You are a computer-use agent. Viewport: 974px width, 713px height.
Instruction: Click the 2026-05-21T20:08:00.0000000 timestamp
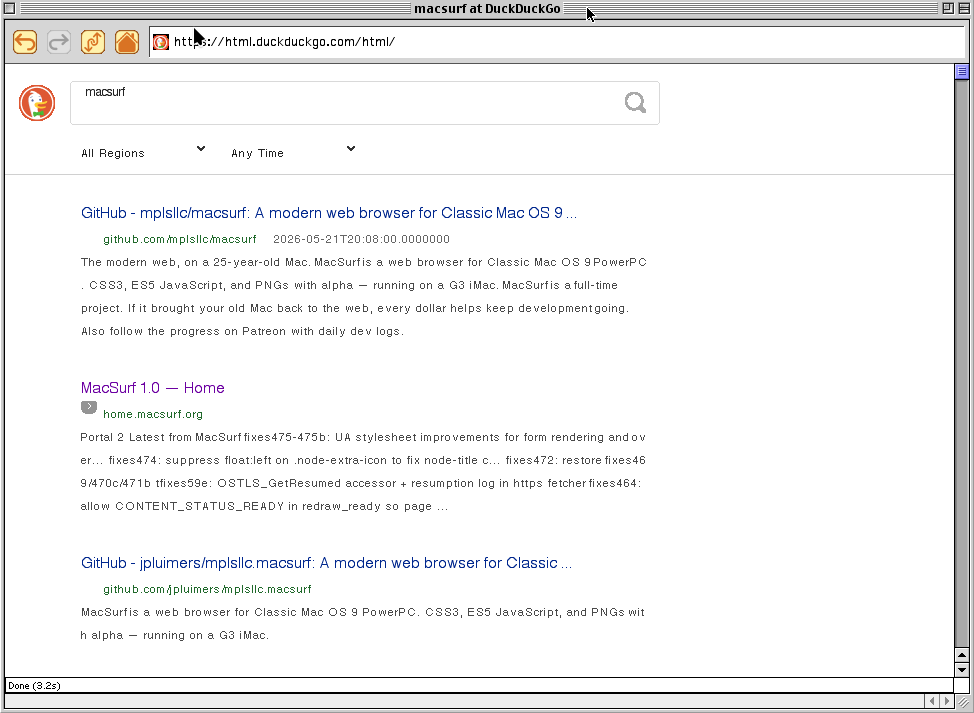point(362,239)
